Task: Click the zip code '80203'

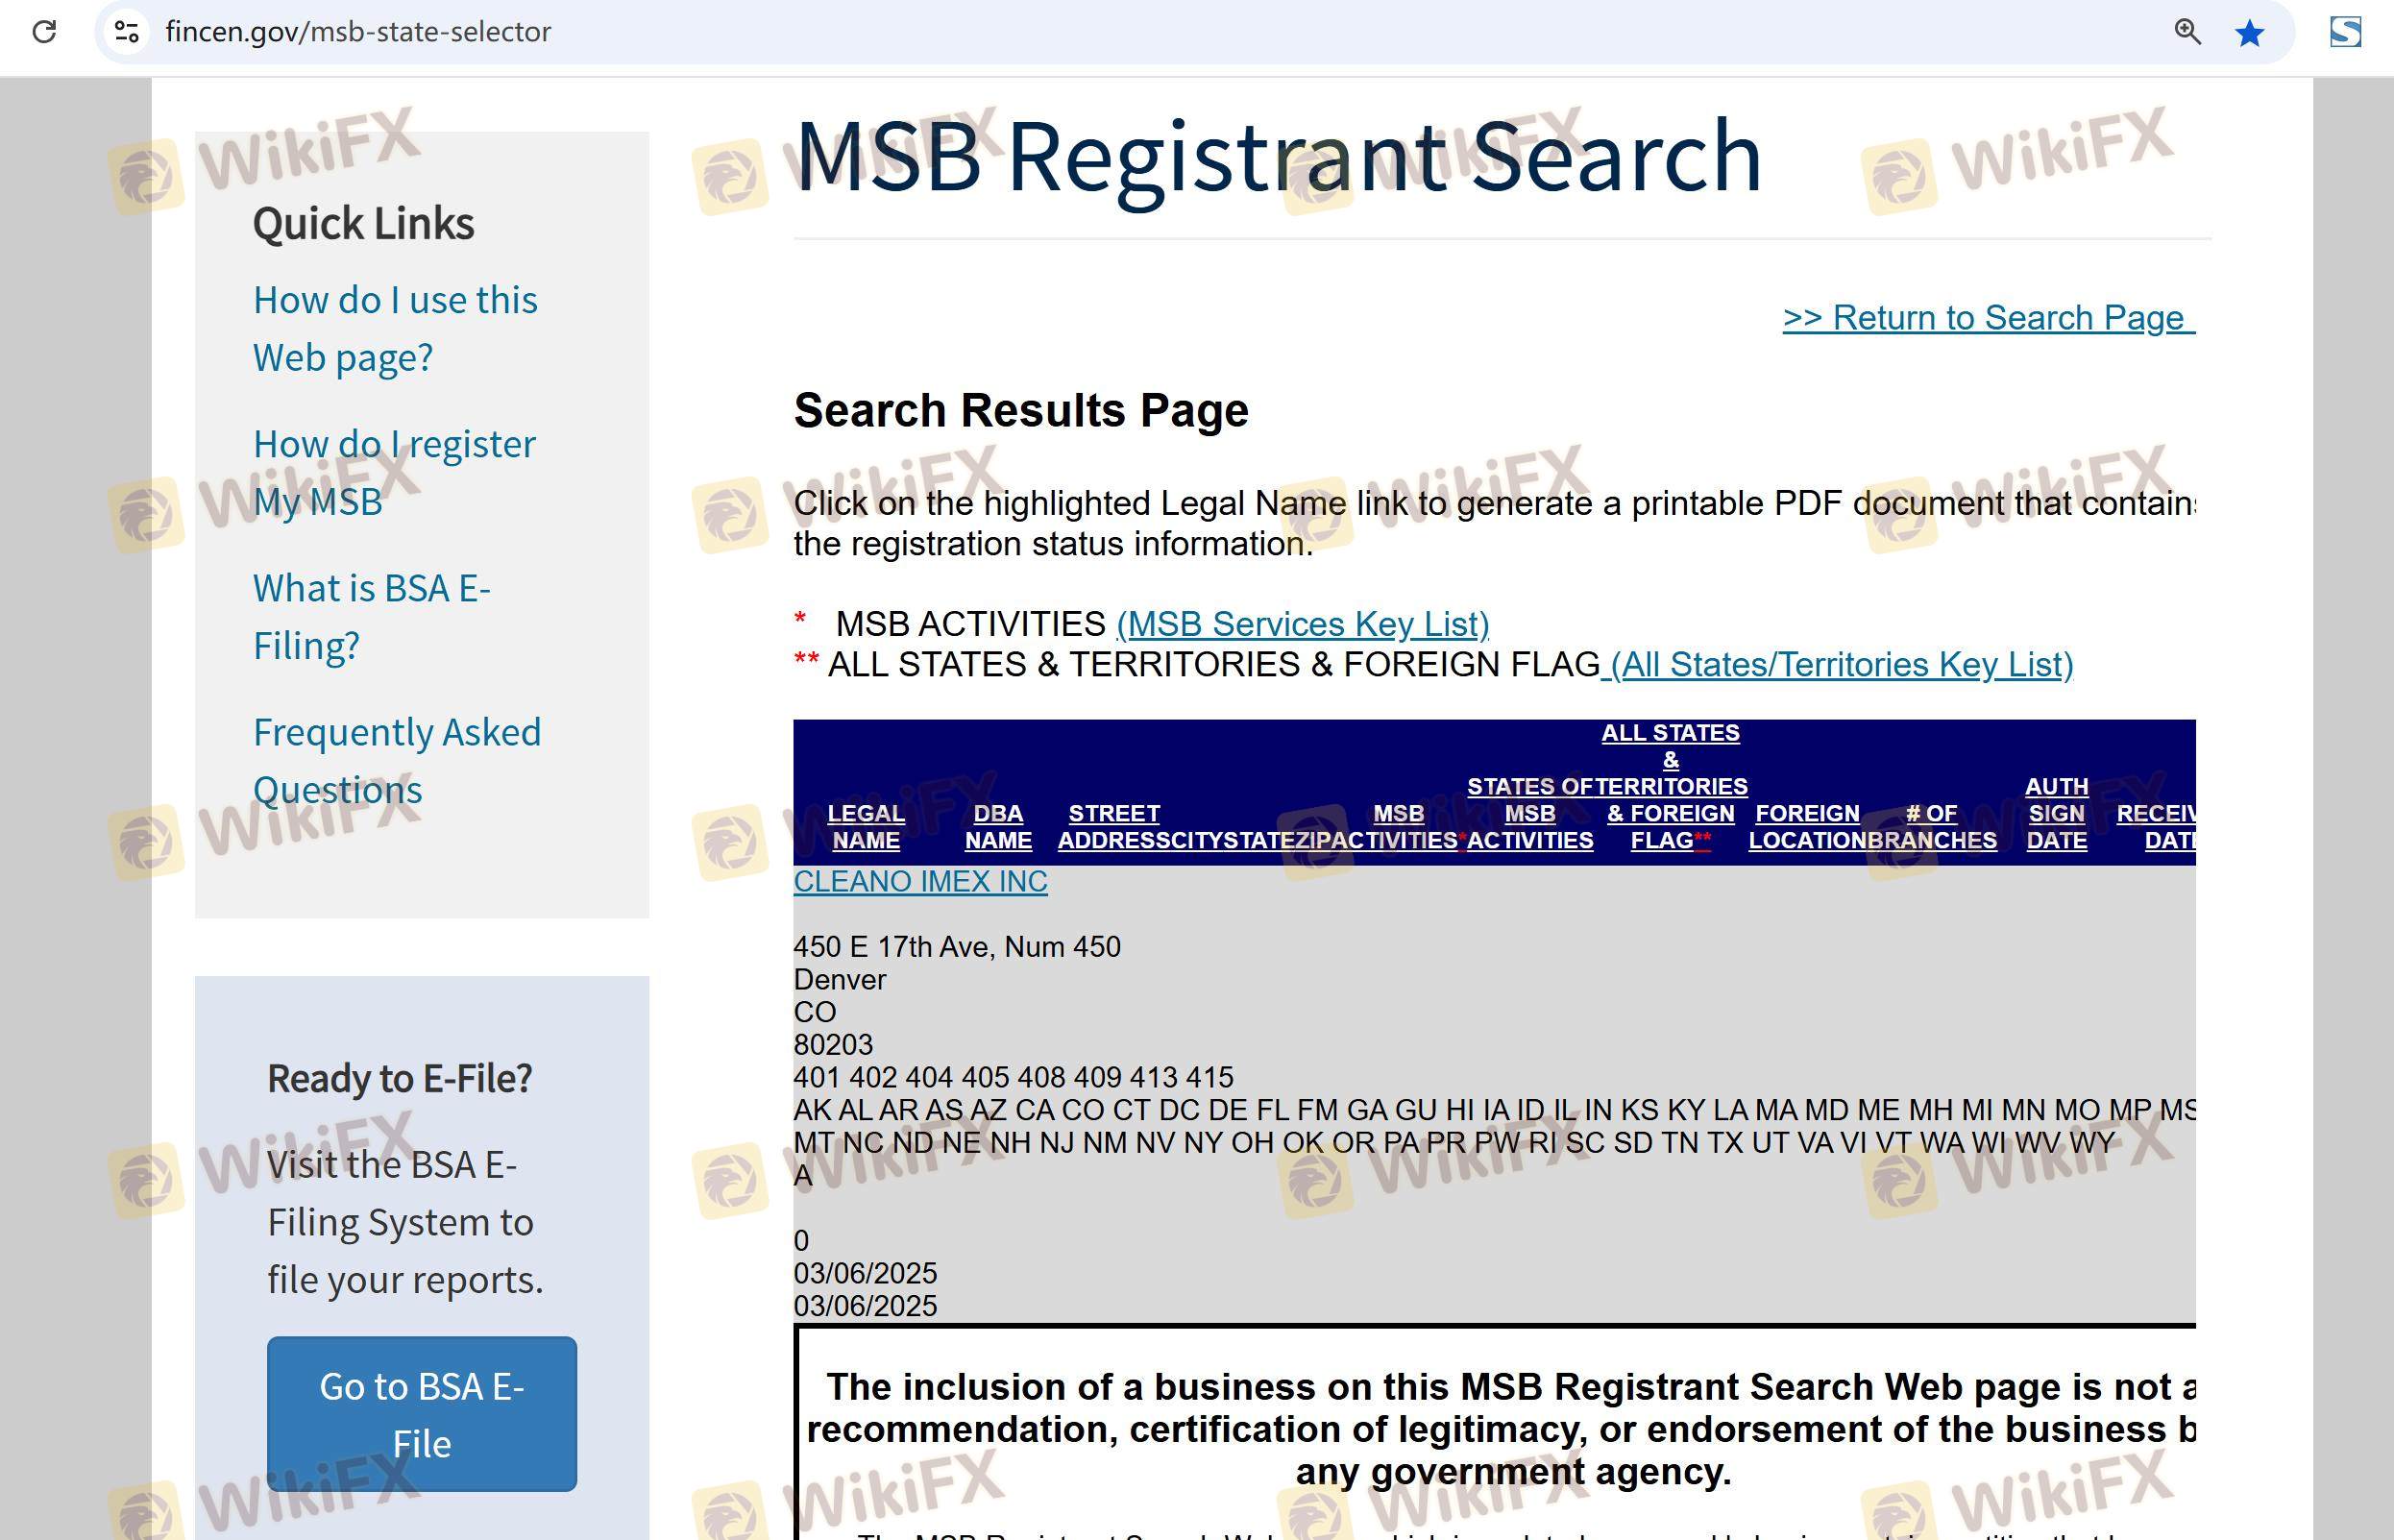Action: click(833, 1044)
